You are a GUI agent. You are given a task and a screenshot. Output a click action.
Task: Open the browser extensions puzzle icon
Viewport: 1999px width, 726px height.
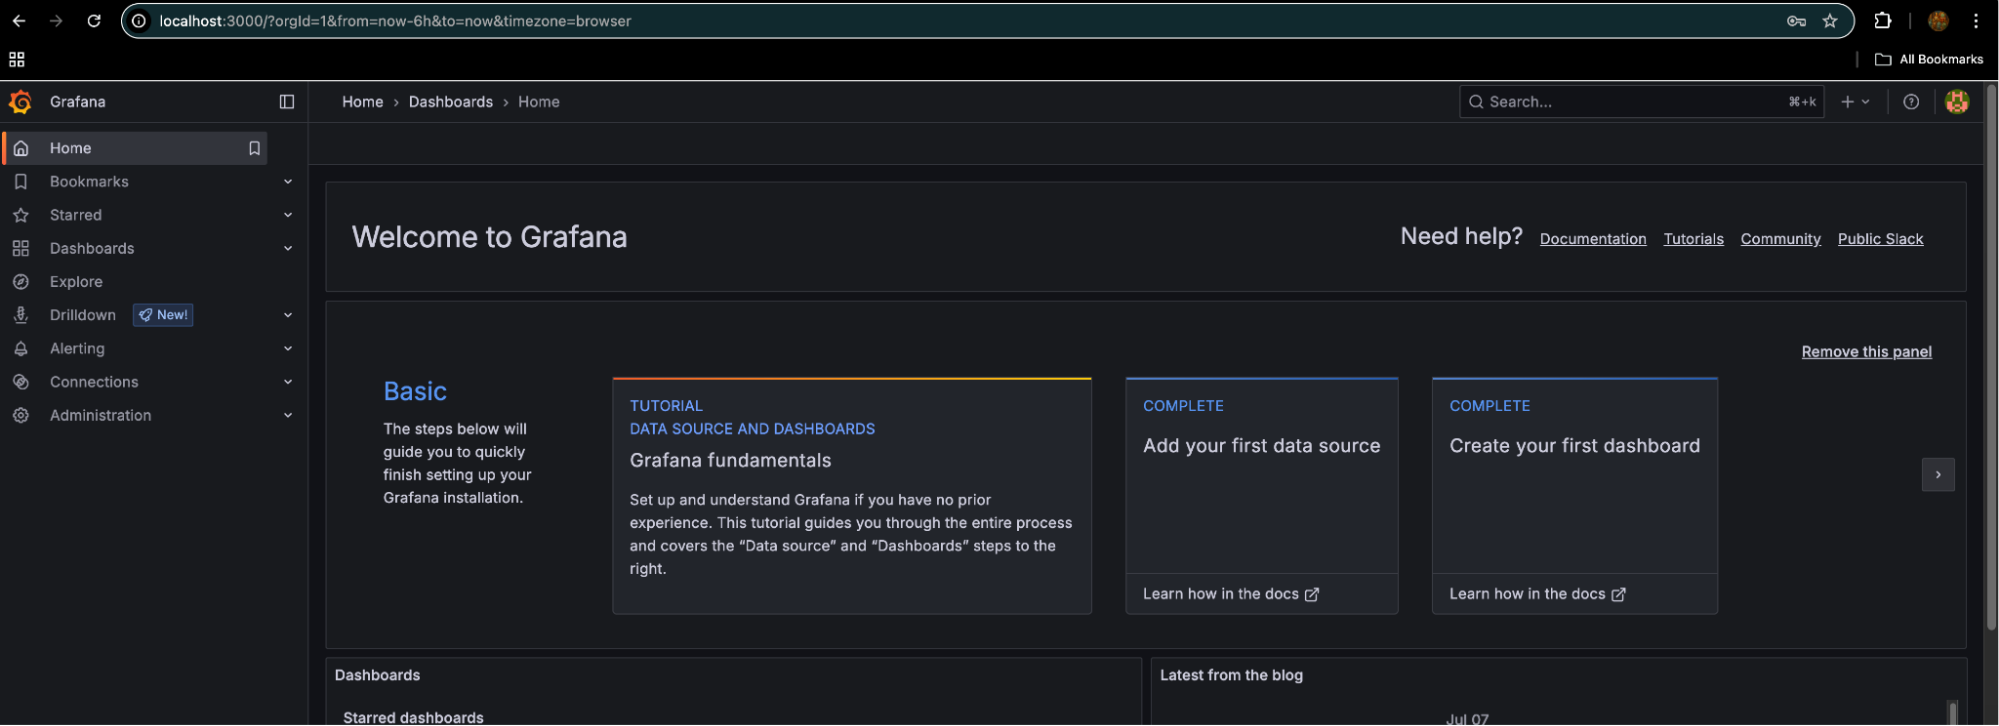1883,21
